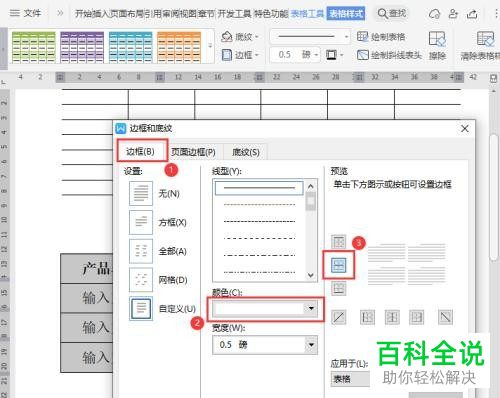Select the 擦除 eraser tool
500x398 pixels.
437,45
